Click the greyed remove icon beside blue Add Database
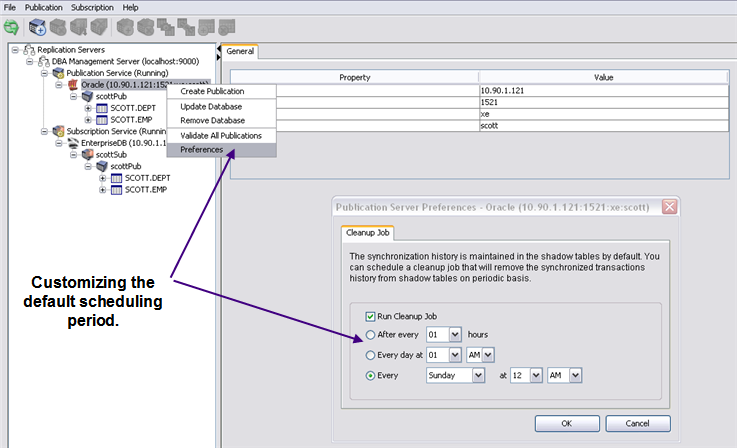 click(58, 27)
